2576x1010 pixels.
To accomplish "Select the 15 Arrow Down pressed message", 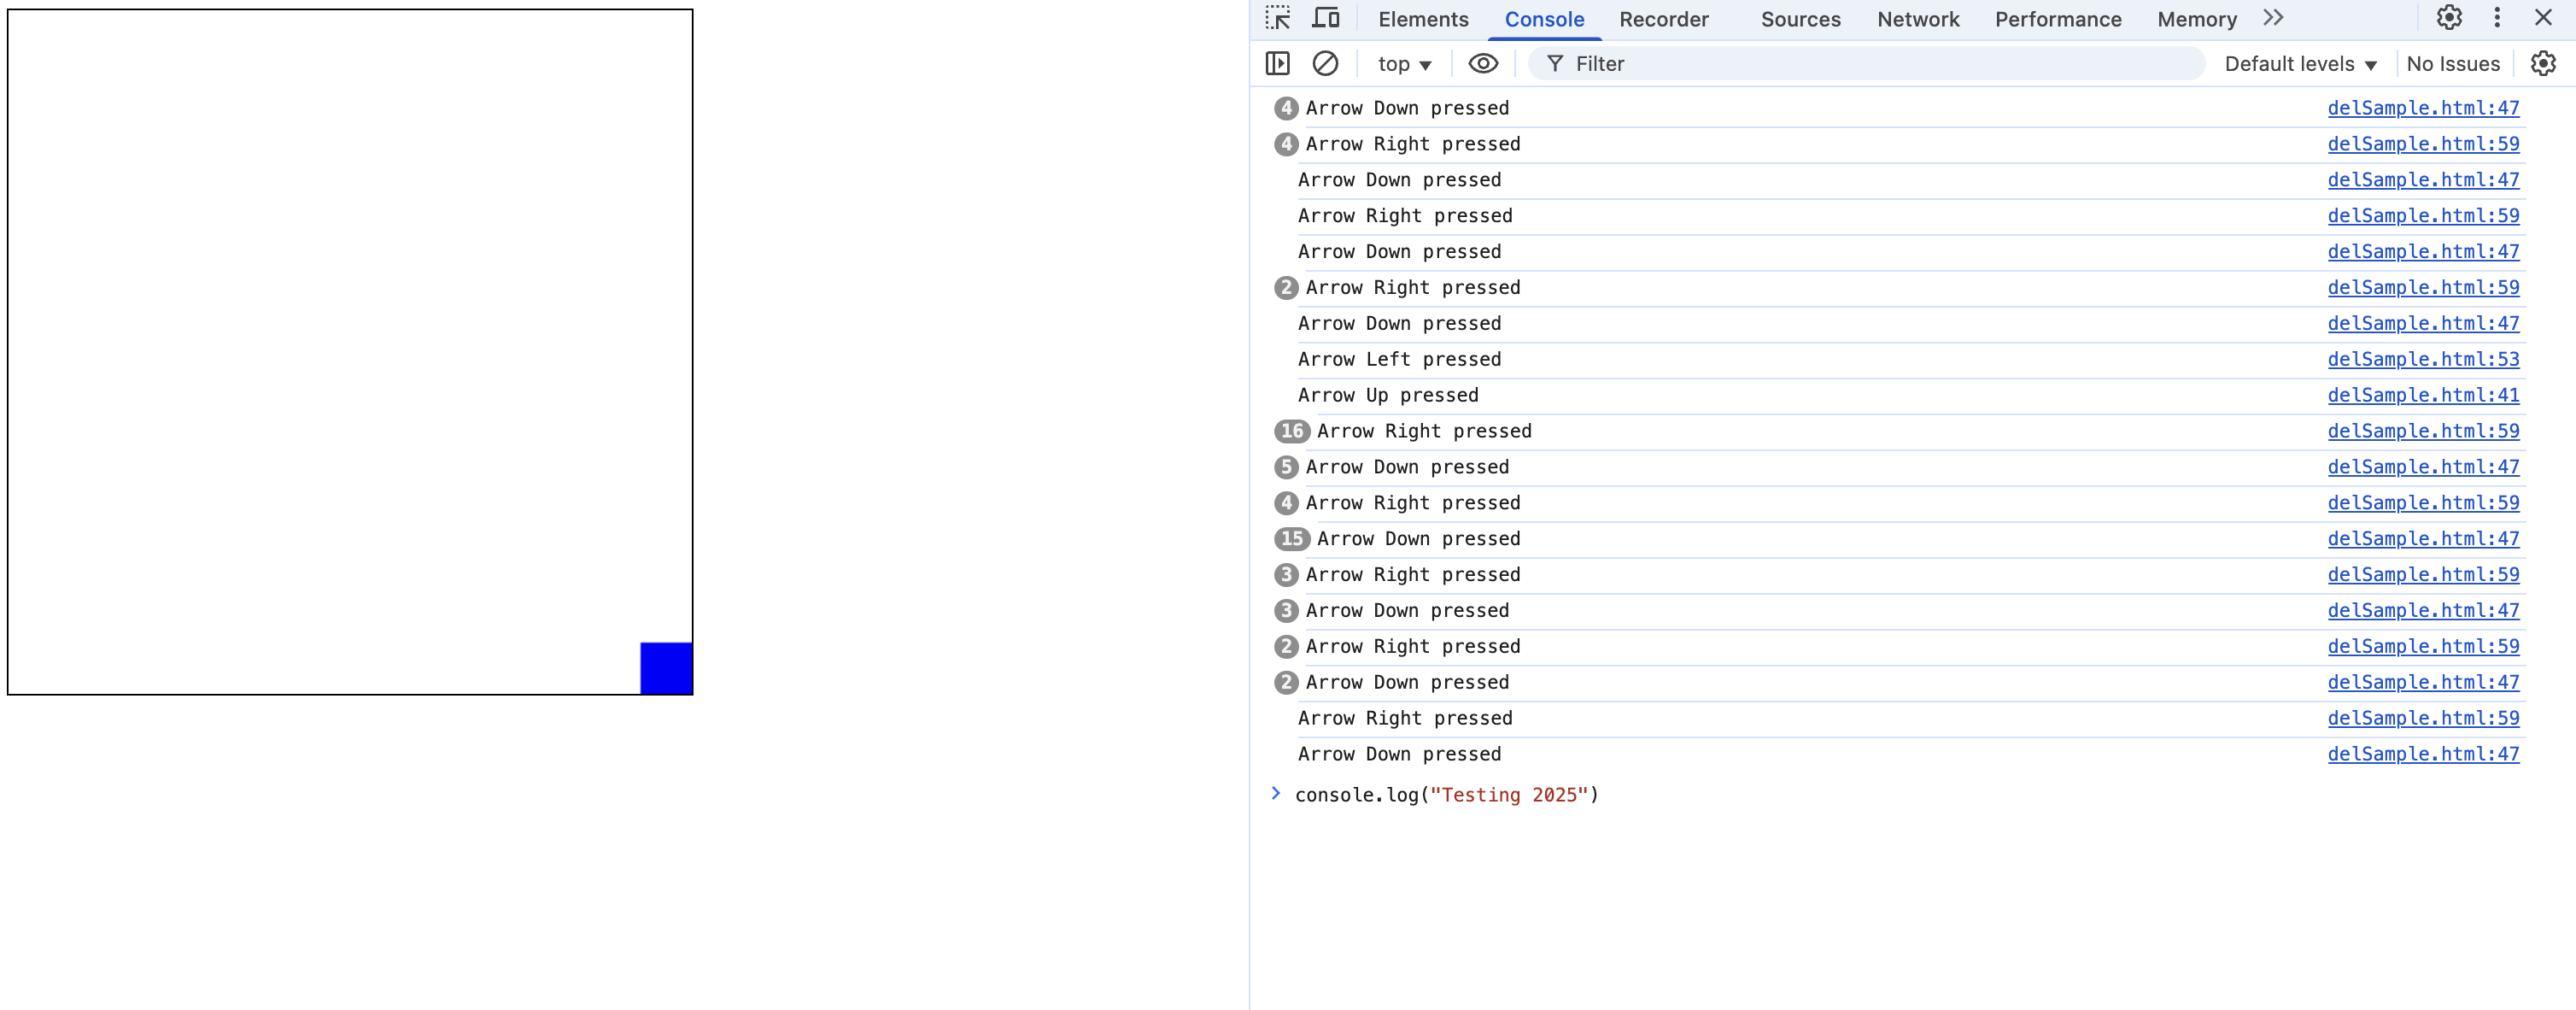I will click(x=1418, y=539).
